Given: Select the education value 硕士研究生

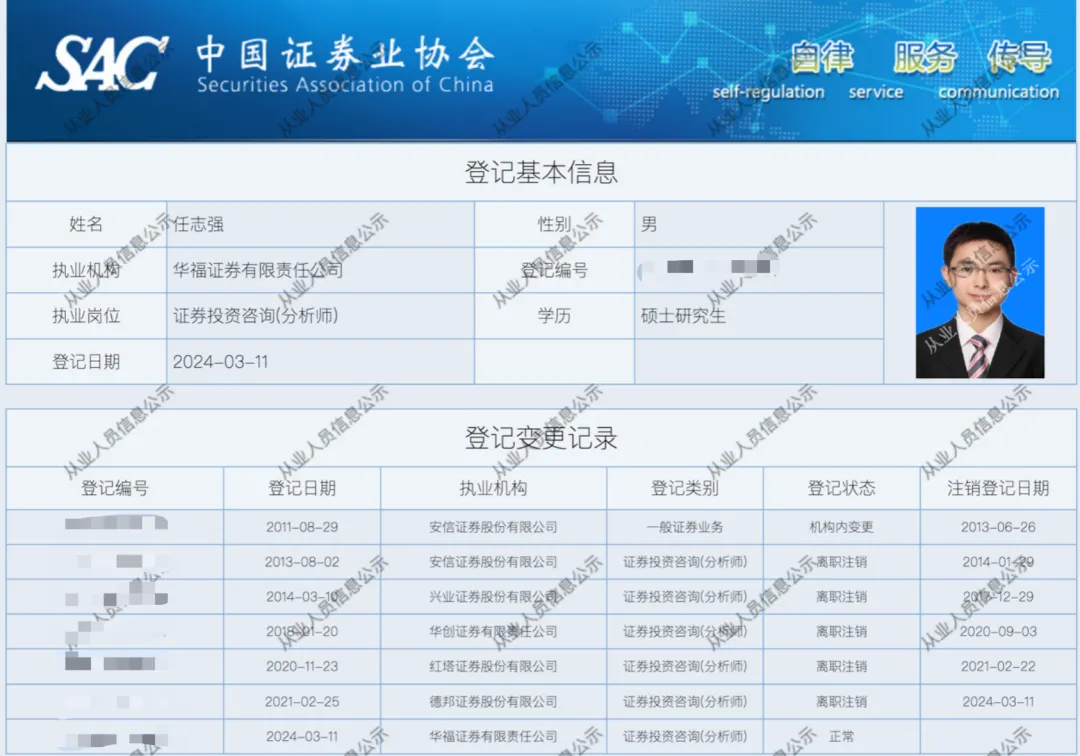Looking at the screenshot, I should (x=683, y=315).
